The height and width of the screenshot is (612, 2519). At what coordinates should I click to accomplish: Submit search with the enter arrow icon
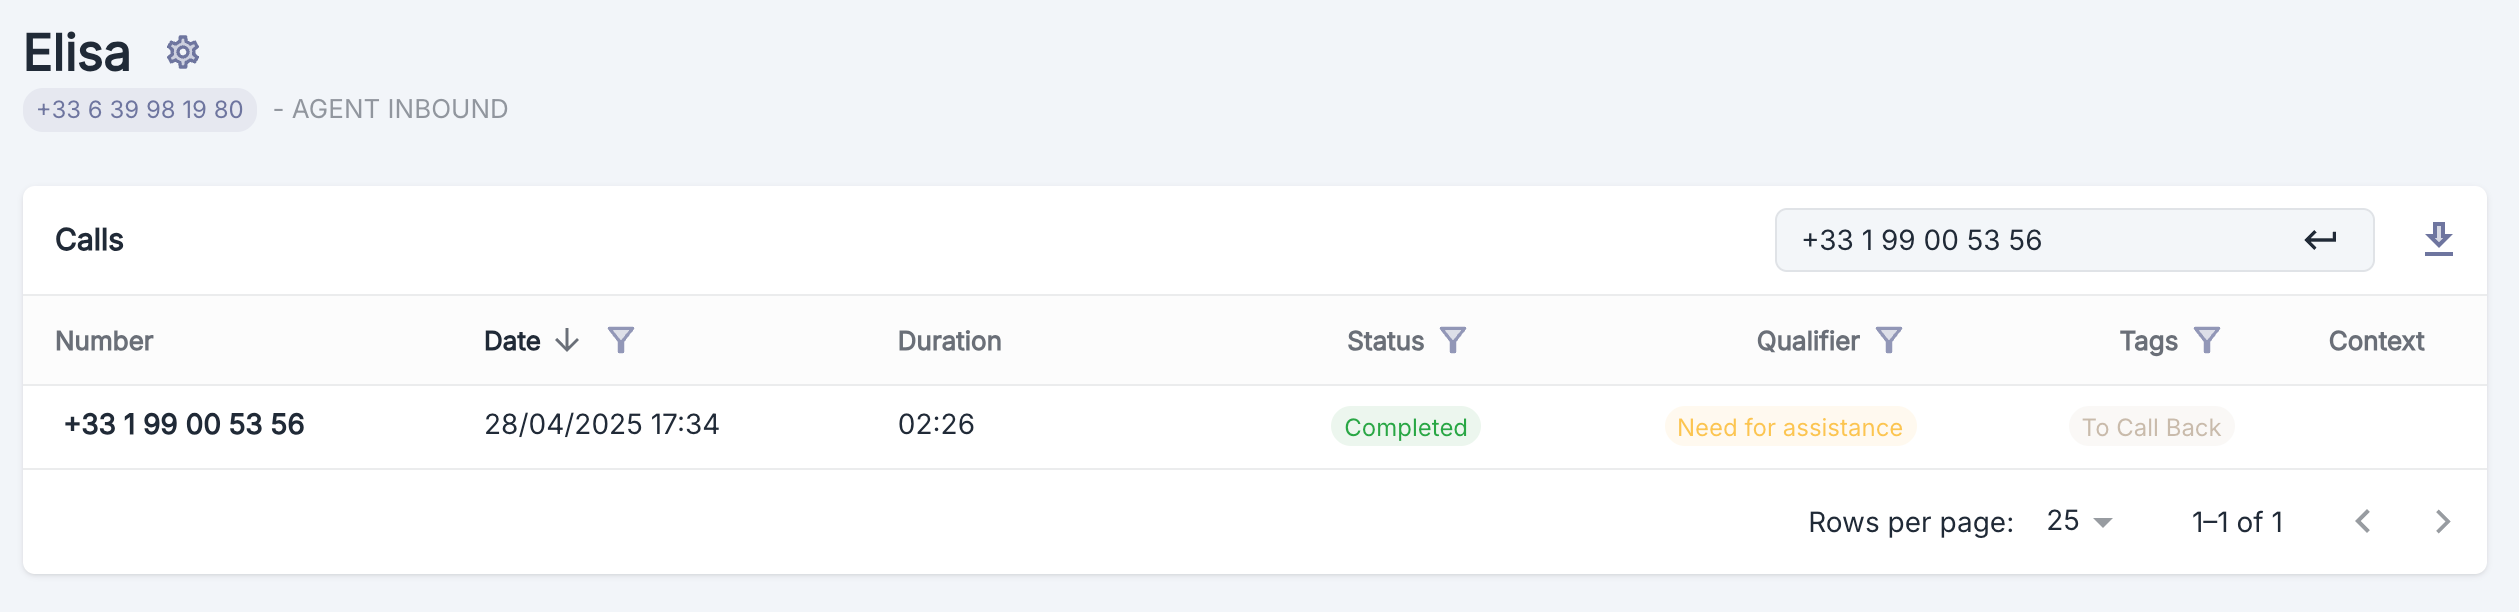2320,240
